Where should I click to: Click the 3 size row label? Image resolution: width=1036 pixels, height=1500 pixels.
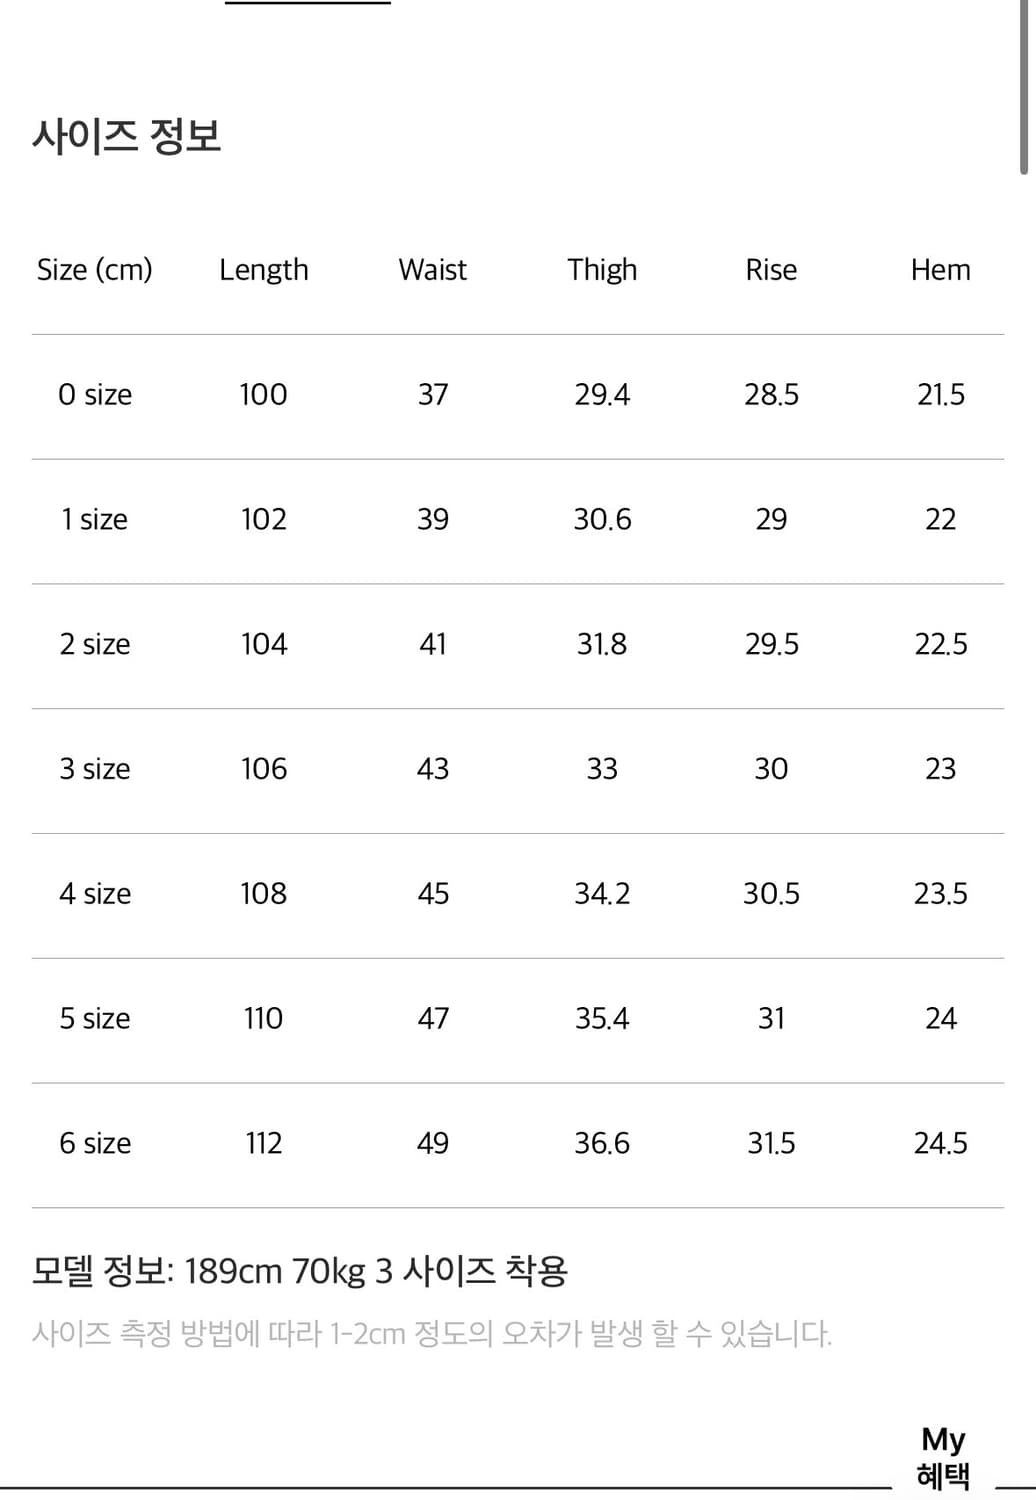tap(95, 769)
